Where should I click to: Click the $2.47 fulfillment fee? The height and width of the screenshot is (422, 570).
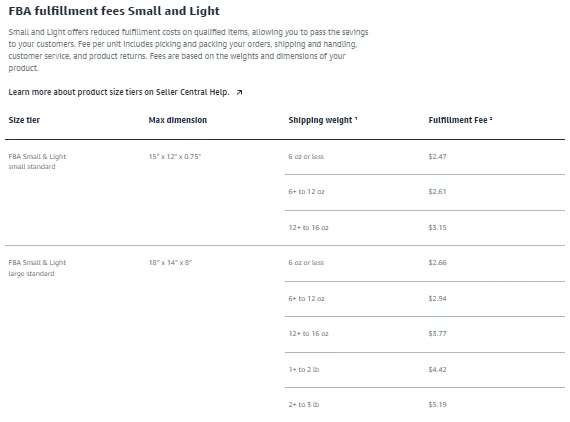click(x=437, y=157)
